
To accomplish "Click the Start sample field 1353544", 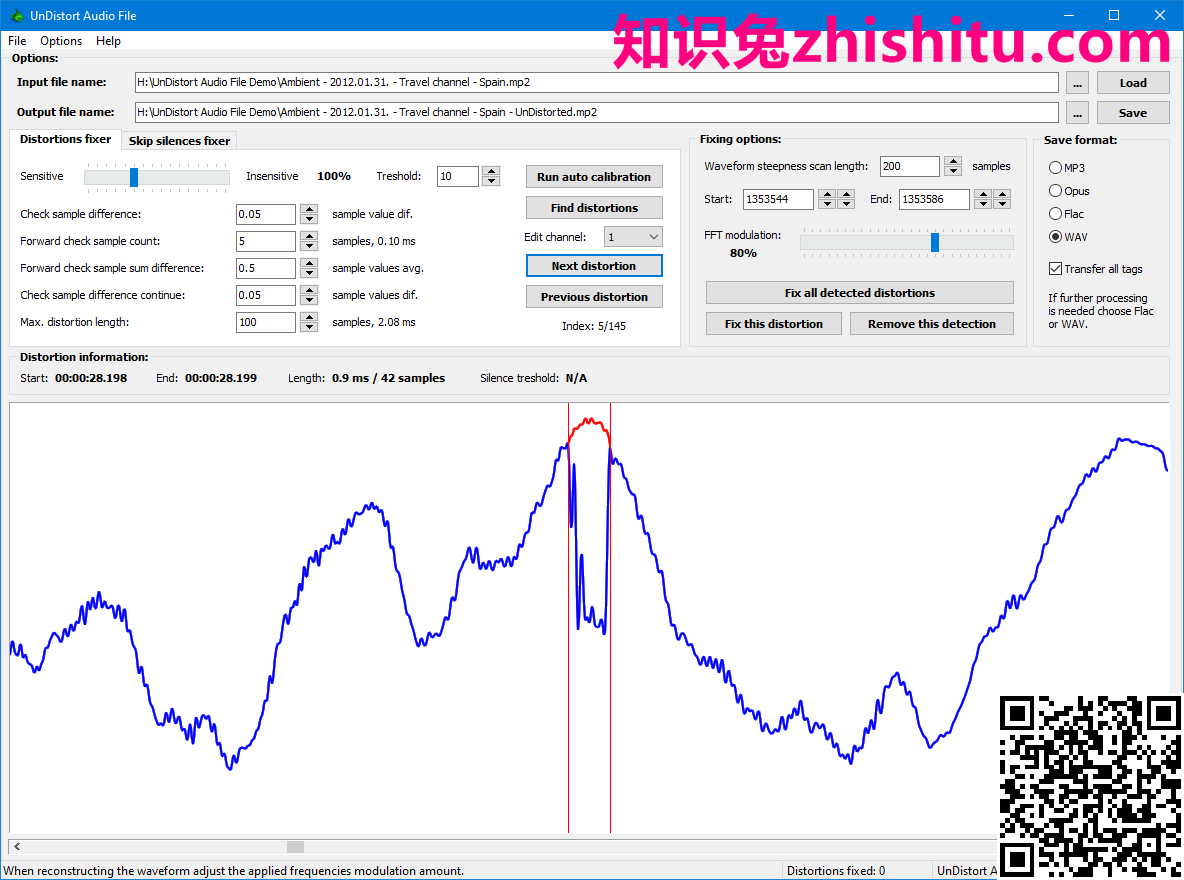I will [779, 199].
